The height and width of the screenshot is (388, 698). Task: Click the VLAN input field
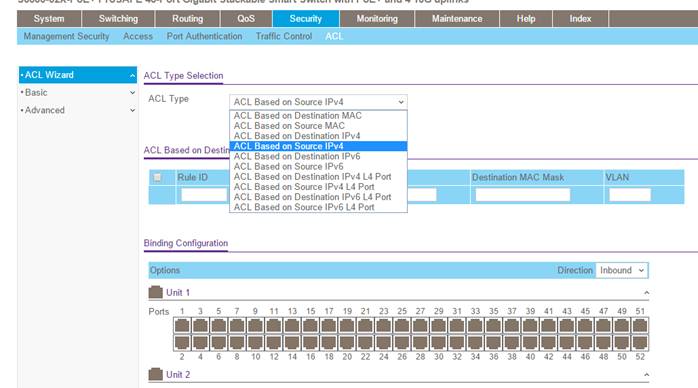pyautogui.click(x=630, y=195)
